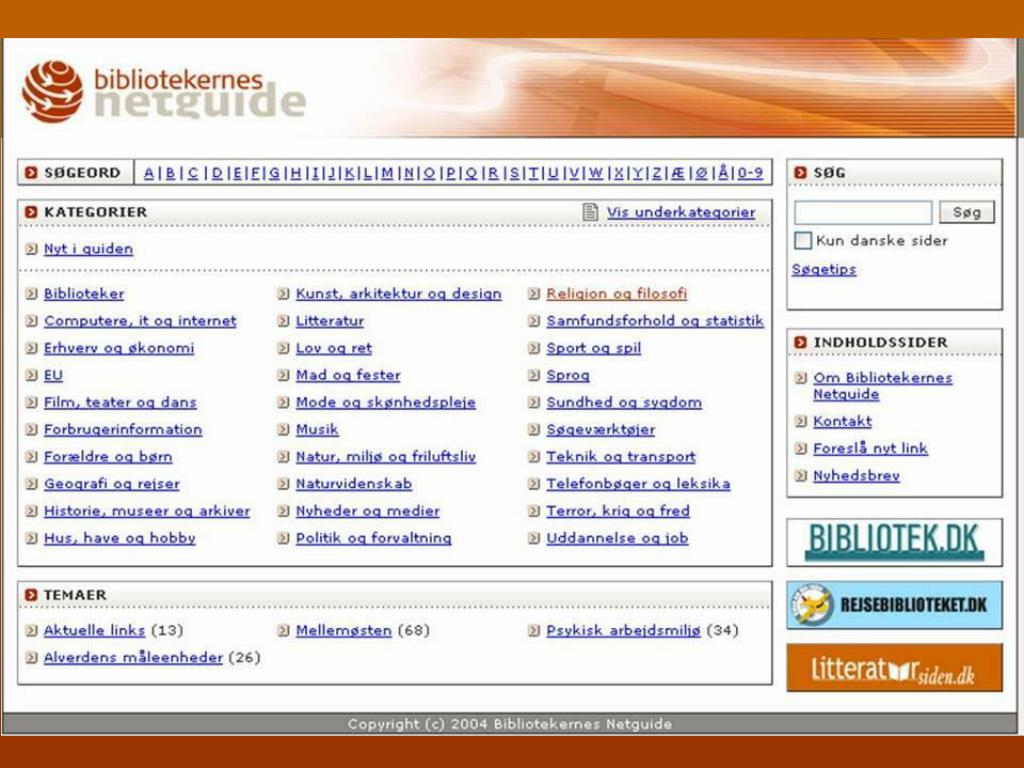
Task: Open the Hus, have og hobby category
Action: (x=120, y=538)
